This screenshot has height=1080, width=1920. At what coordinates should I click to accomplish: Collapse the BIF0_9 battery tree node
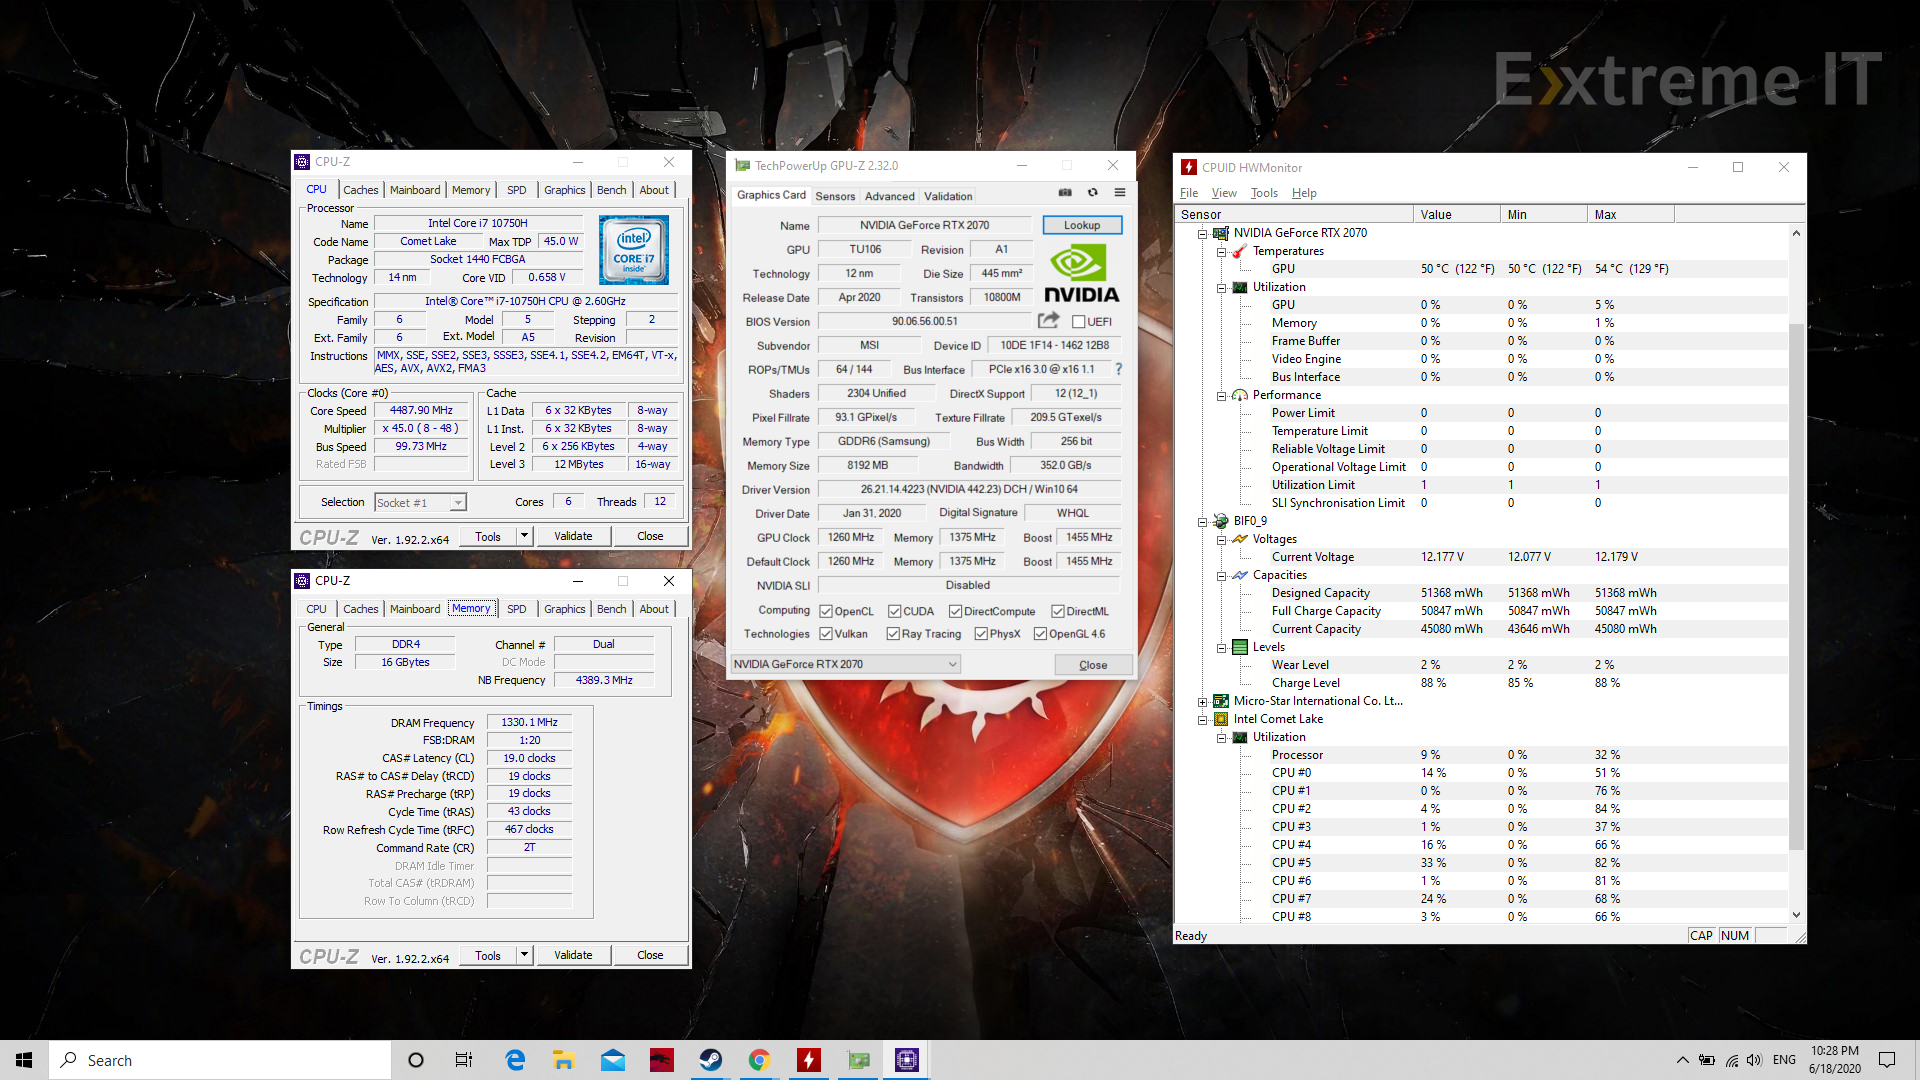1203,521
